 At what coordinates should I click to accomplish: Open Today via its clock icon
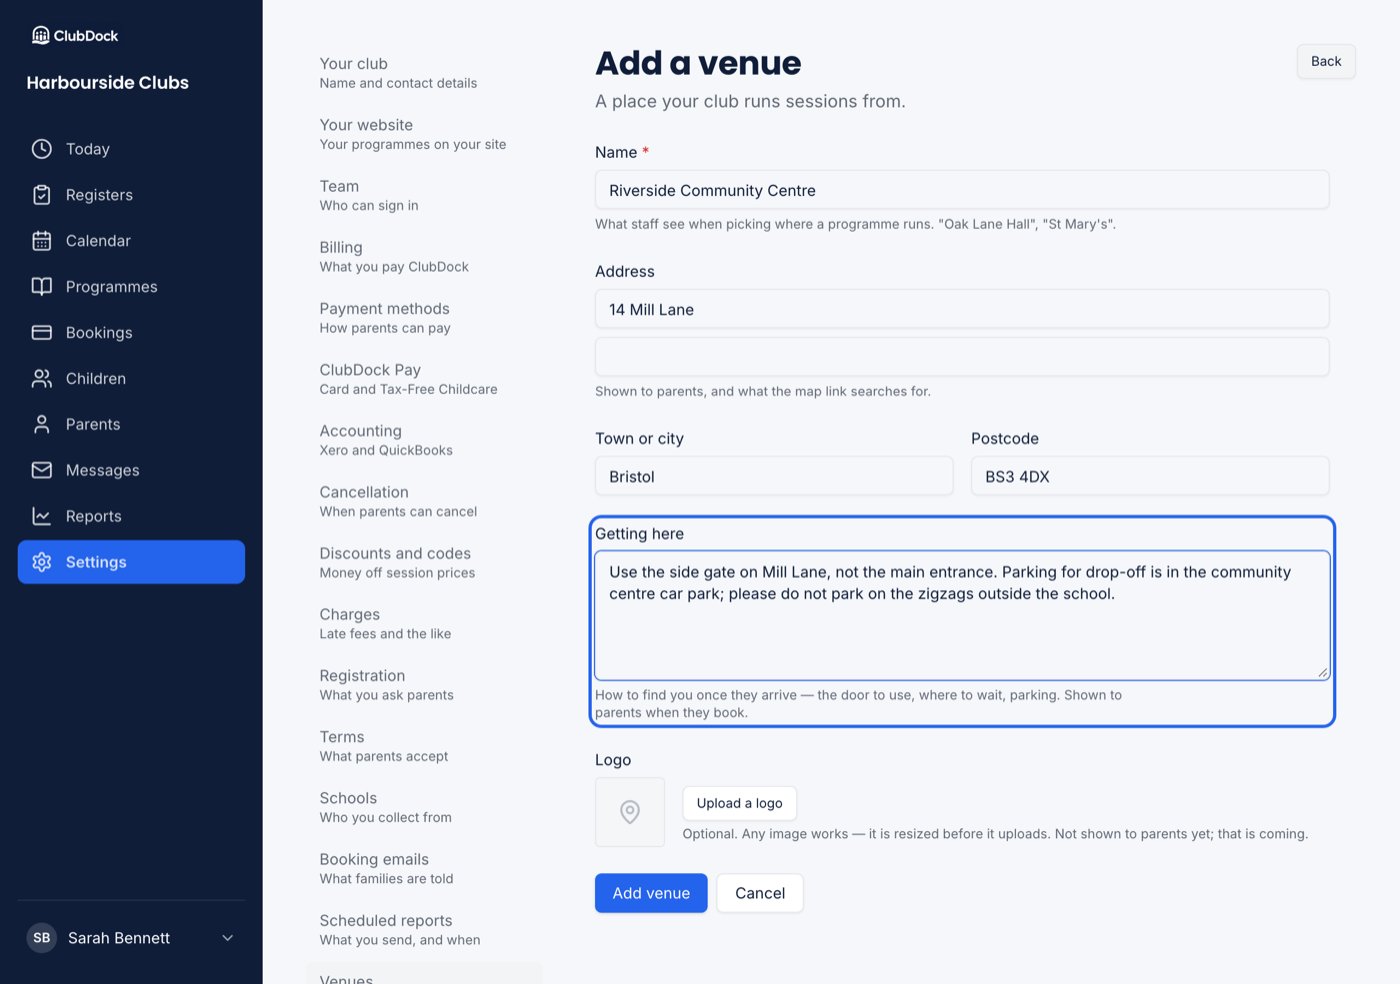pyautogui.click(x=42, y=149)
